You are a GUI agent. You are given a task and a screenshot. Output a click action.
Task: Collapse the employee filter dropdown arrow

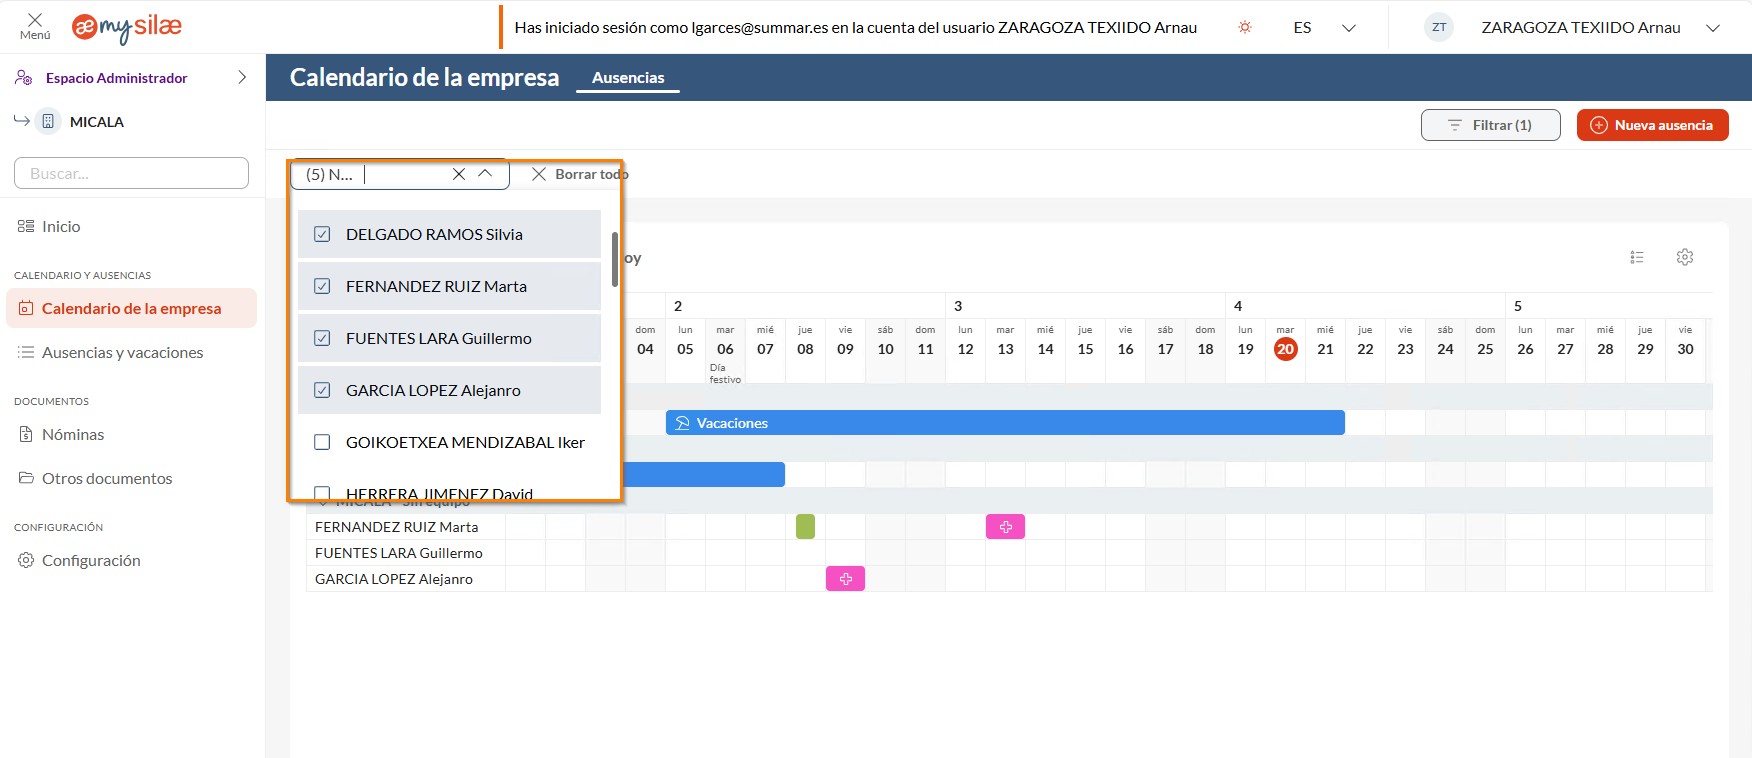pos(486,174)
